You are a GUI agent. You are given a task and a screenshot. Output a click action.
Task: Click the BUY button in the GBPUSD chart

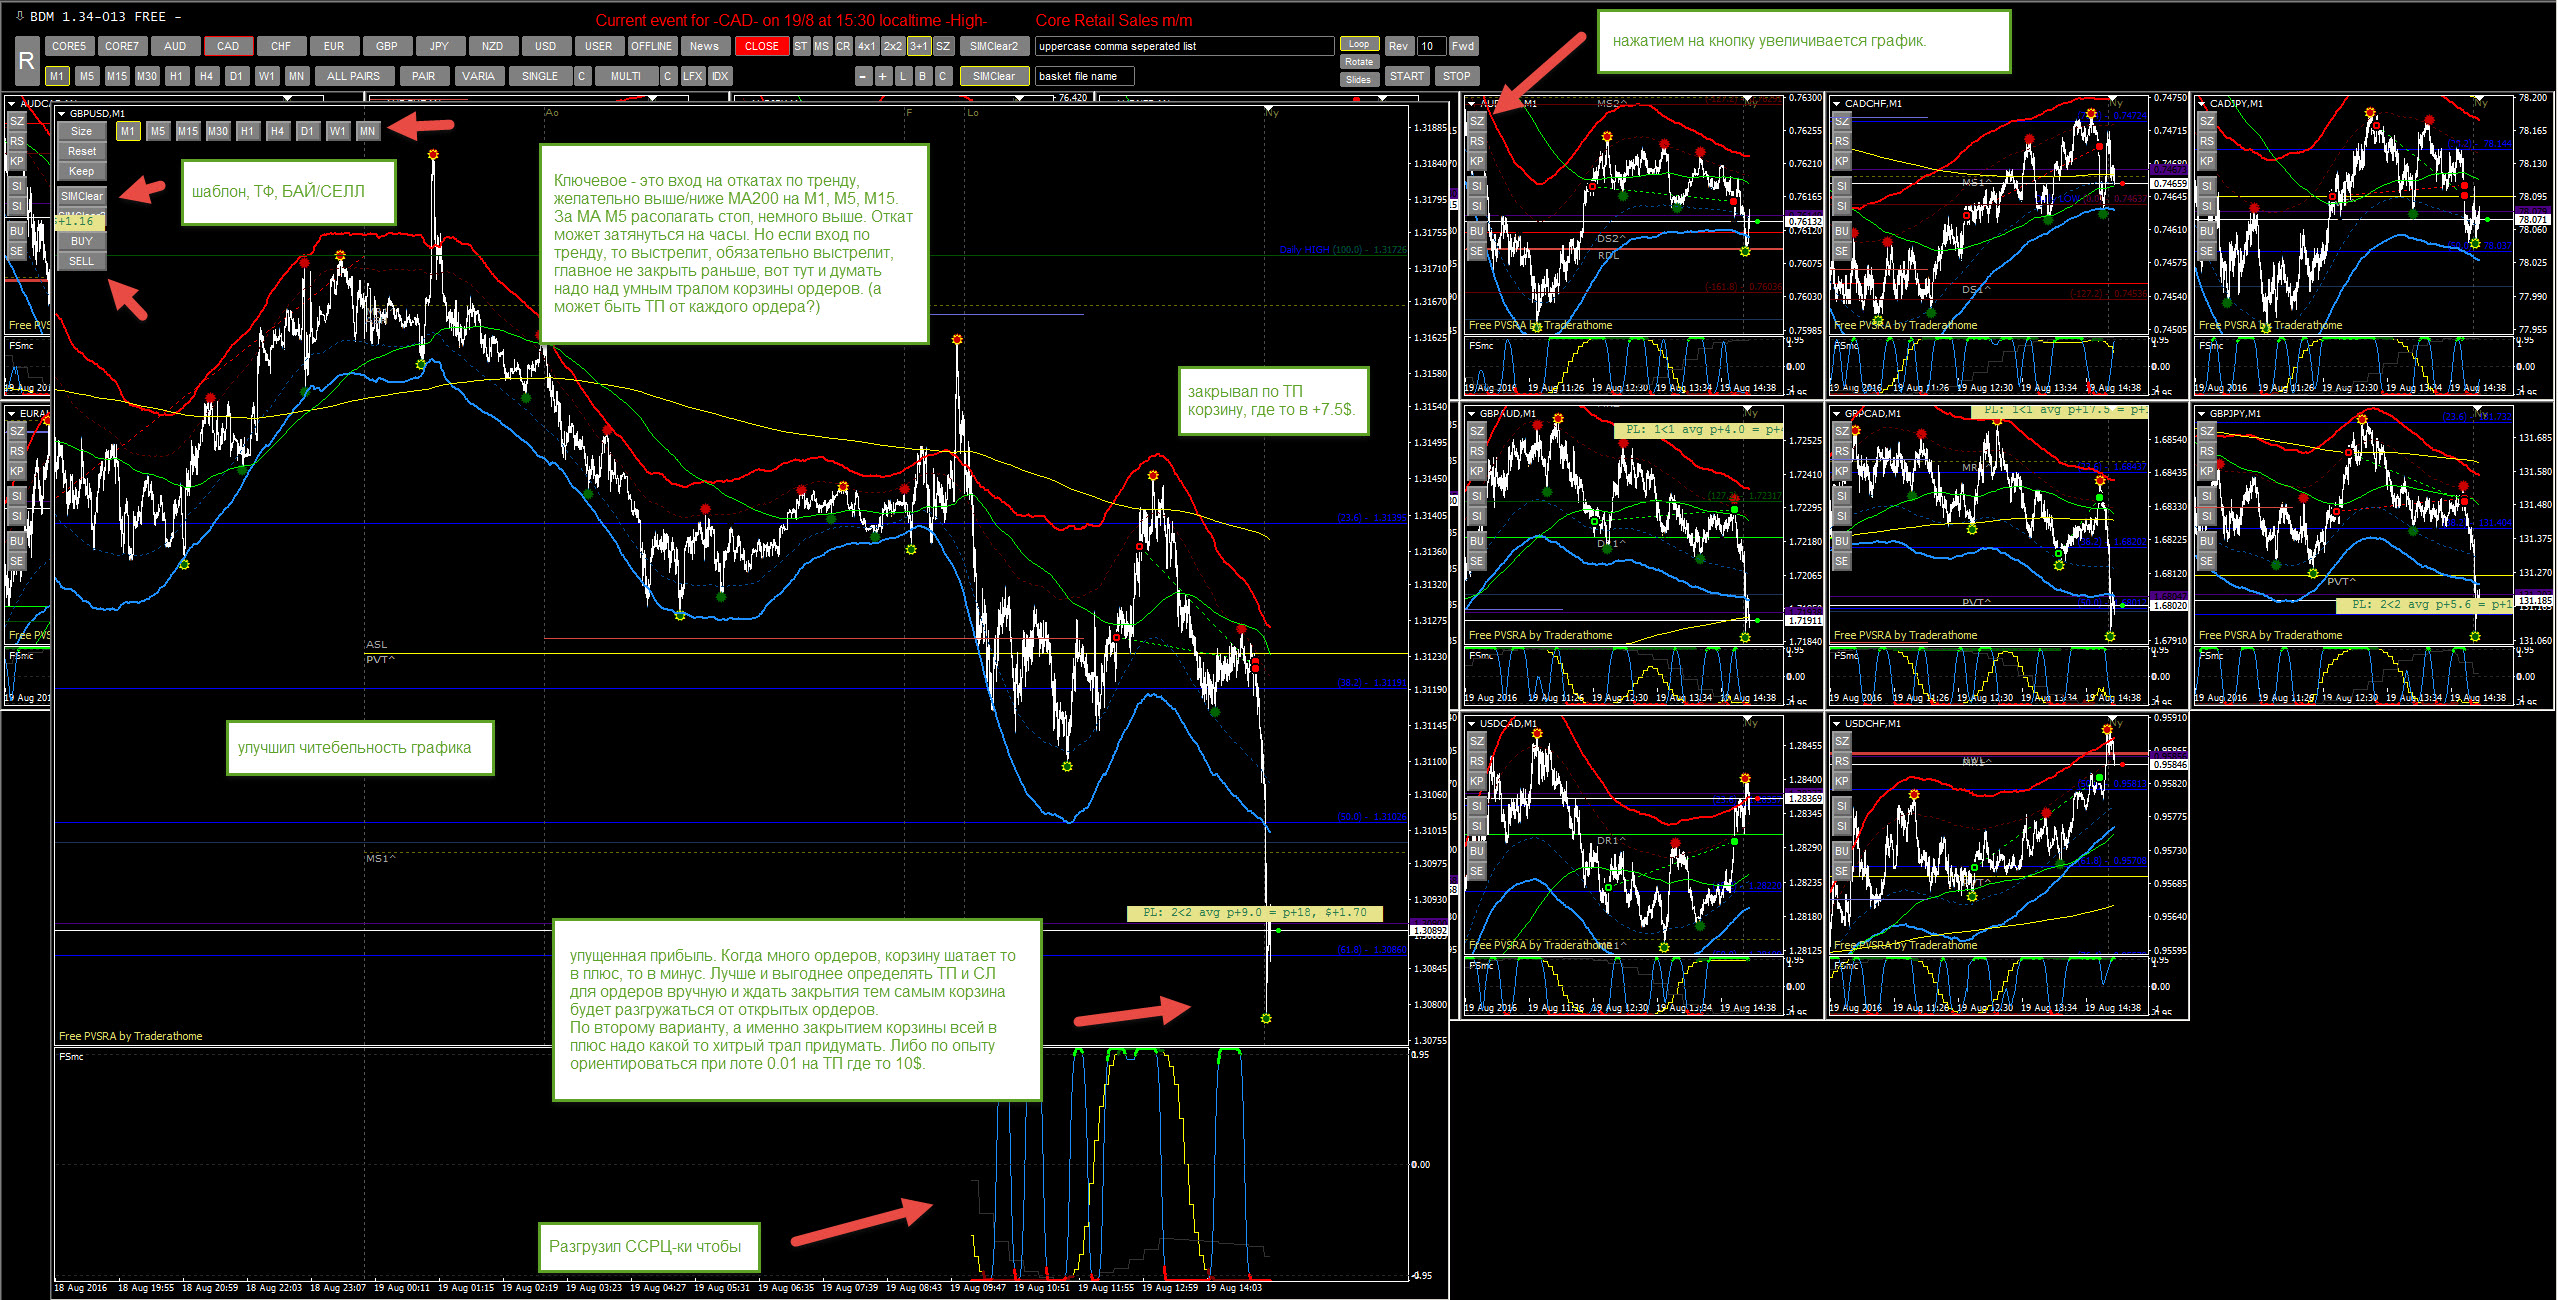tap(82, 241)
